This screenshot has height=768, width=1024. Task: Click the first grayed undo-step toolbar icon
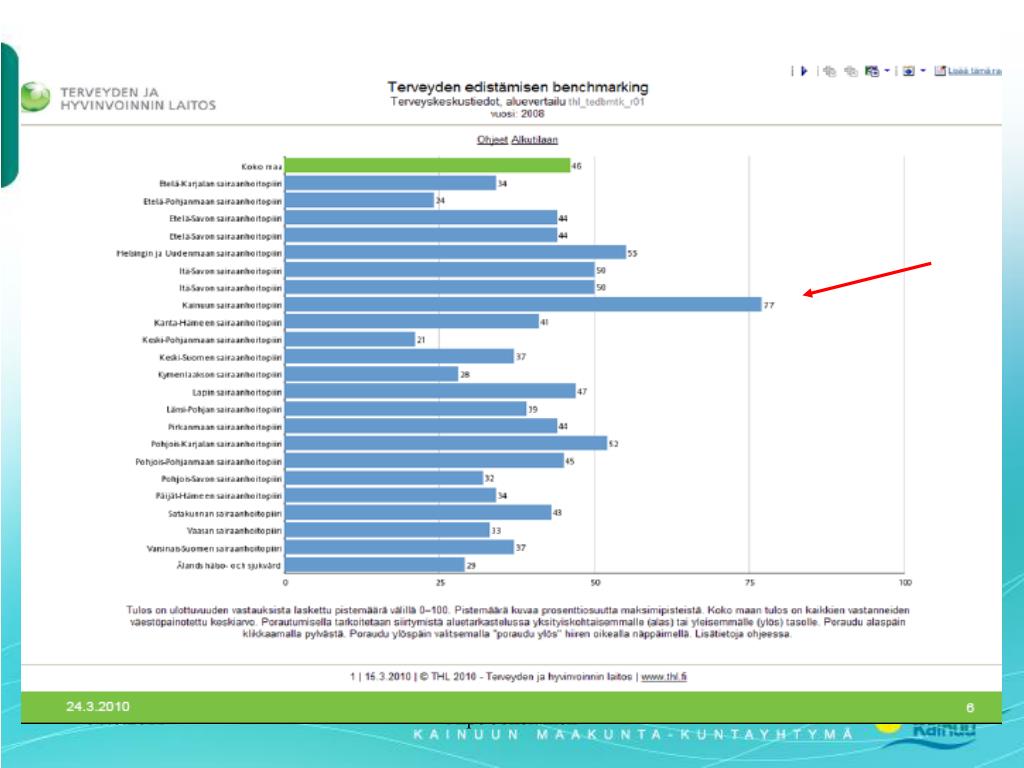pos(829,71)
